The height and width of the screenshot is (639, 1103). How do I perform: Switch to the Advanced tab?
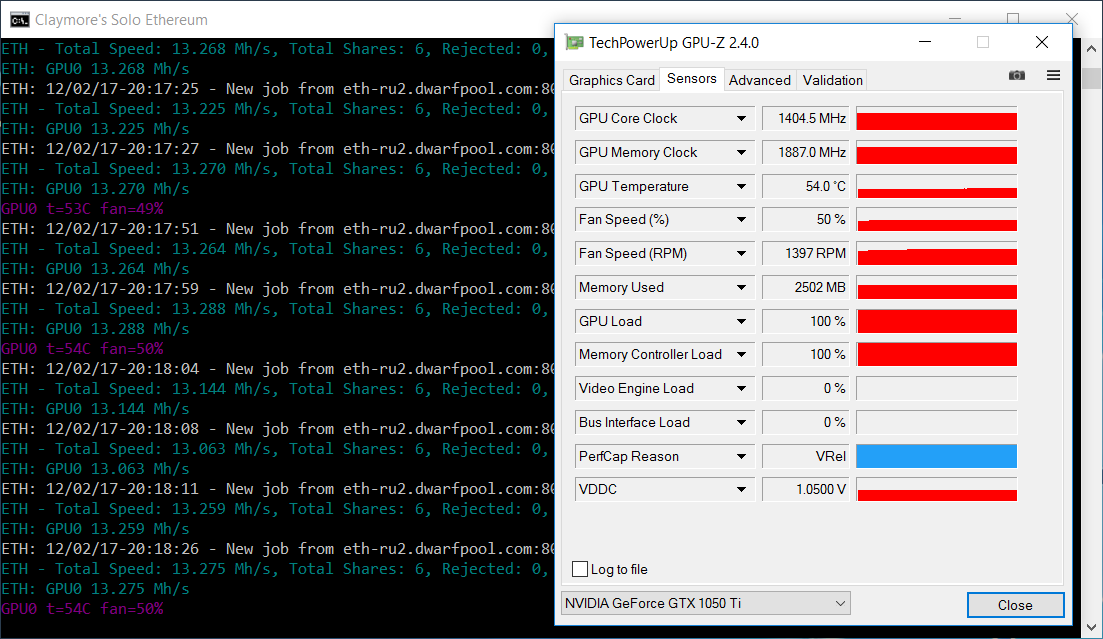click(x=760, y=80)
